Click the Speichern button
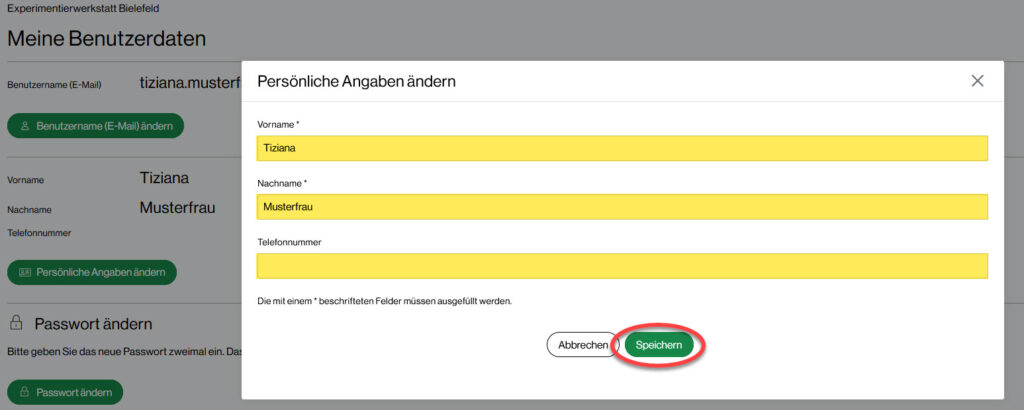This screenshot has width=1024, height=410. tap(659, 345)
